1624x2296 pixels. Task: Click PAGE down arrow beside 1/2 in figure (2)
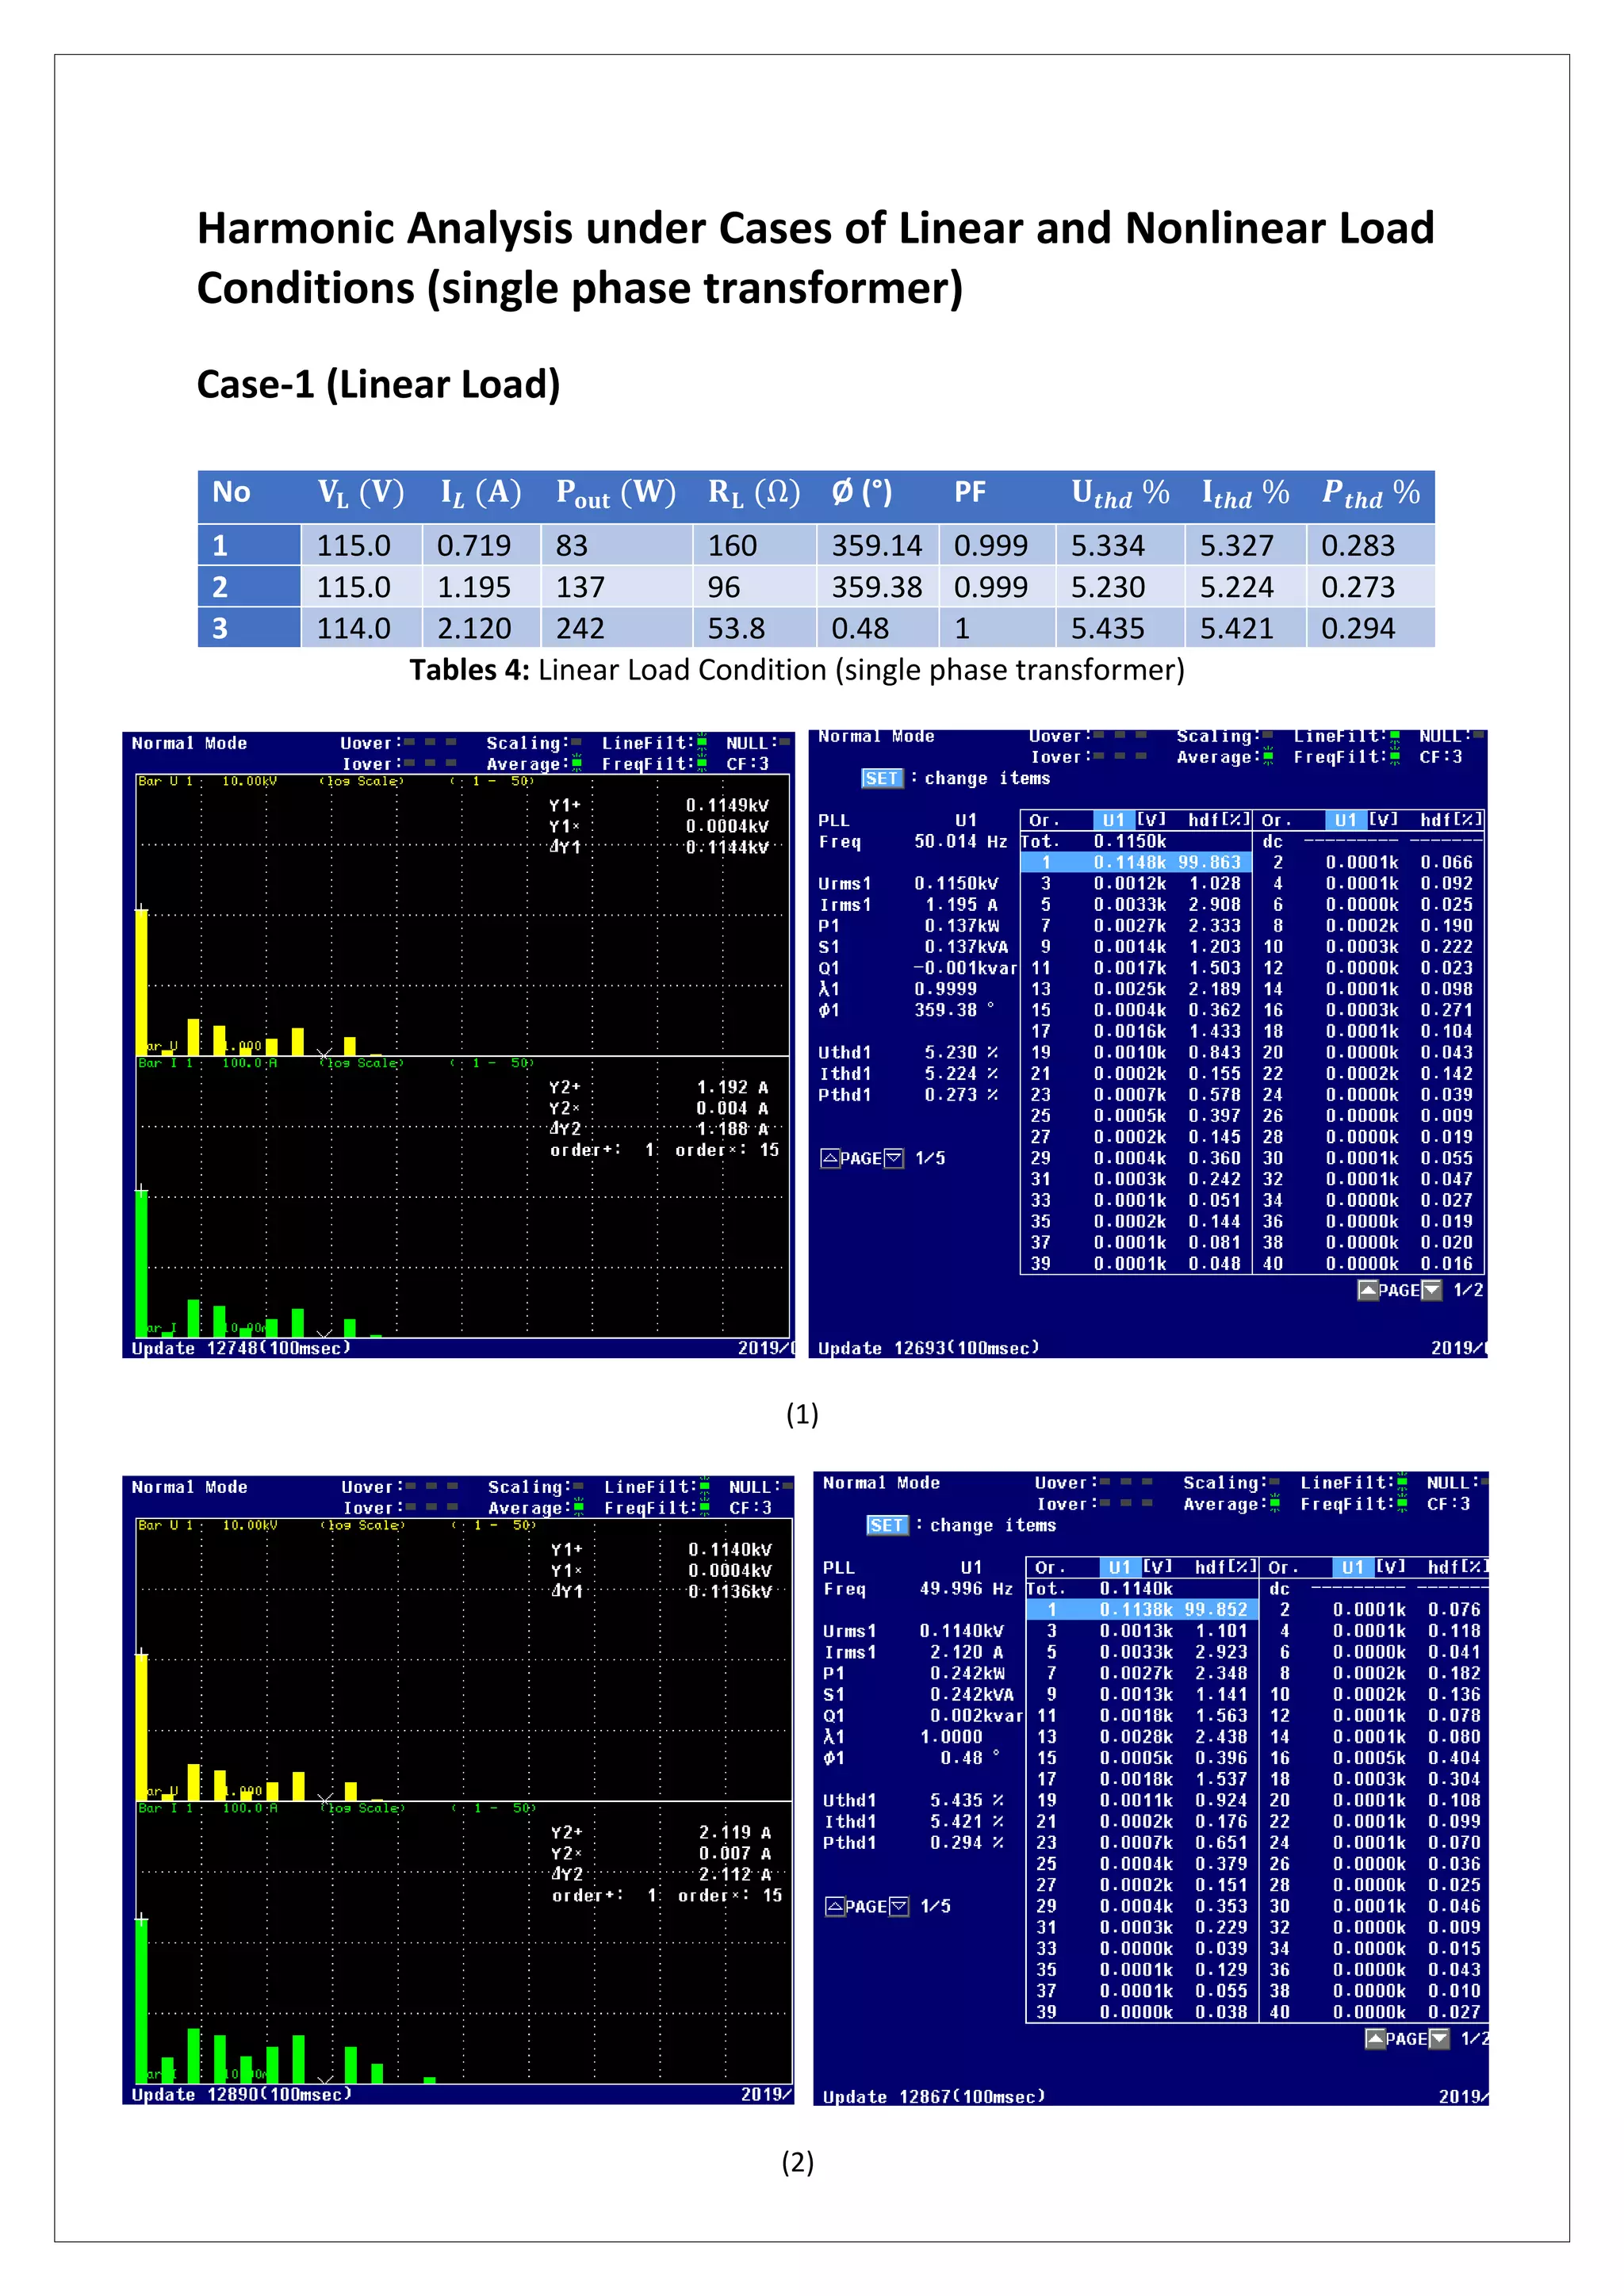click(1439, 2038)
